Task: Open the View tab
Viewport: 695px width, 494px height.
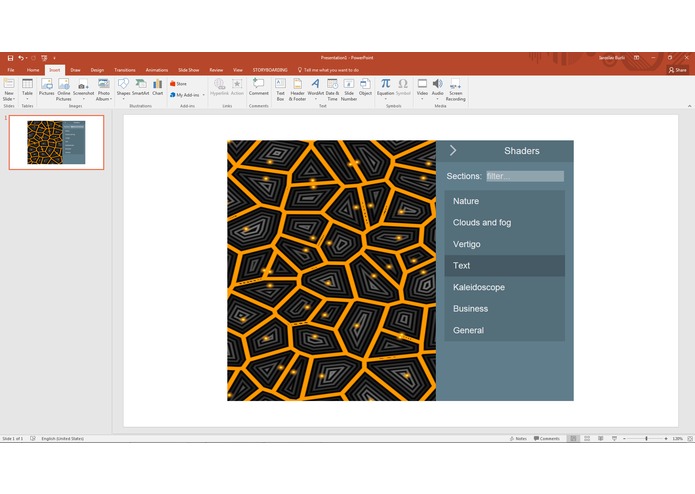Action: [238, 70]
